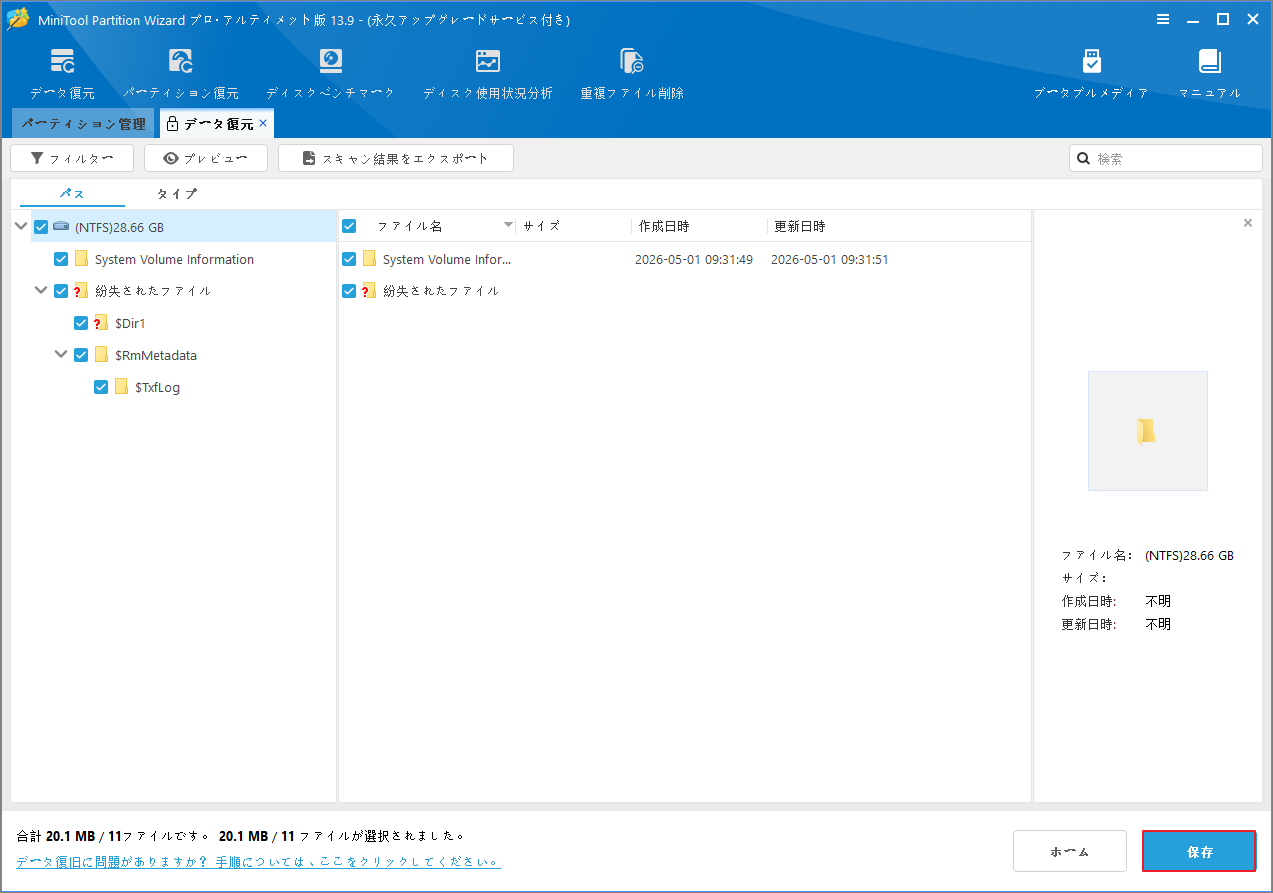The width and height of the screenshot is (1273, 893).
Task: Click the NTFS drive icon in tree
Action: coord(61,227)
